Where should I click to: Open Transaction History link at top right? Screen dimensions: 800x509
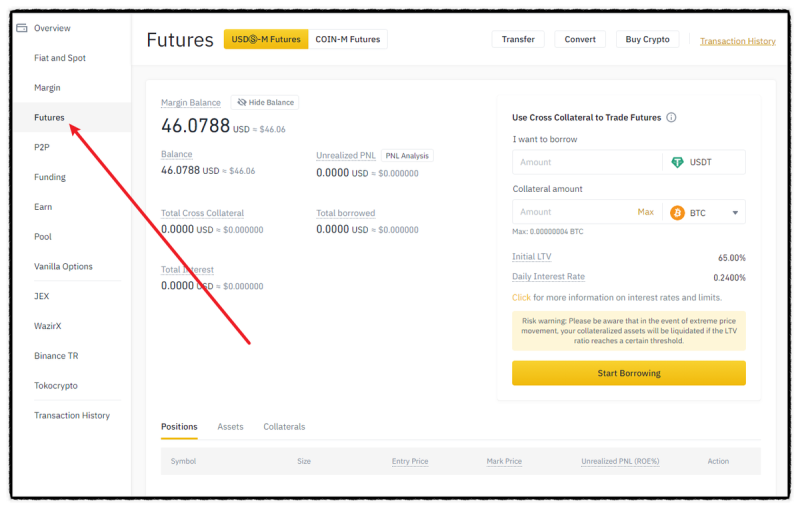tap(738, 41)
